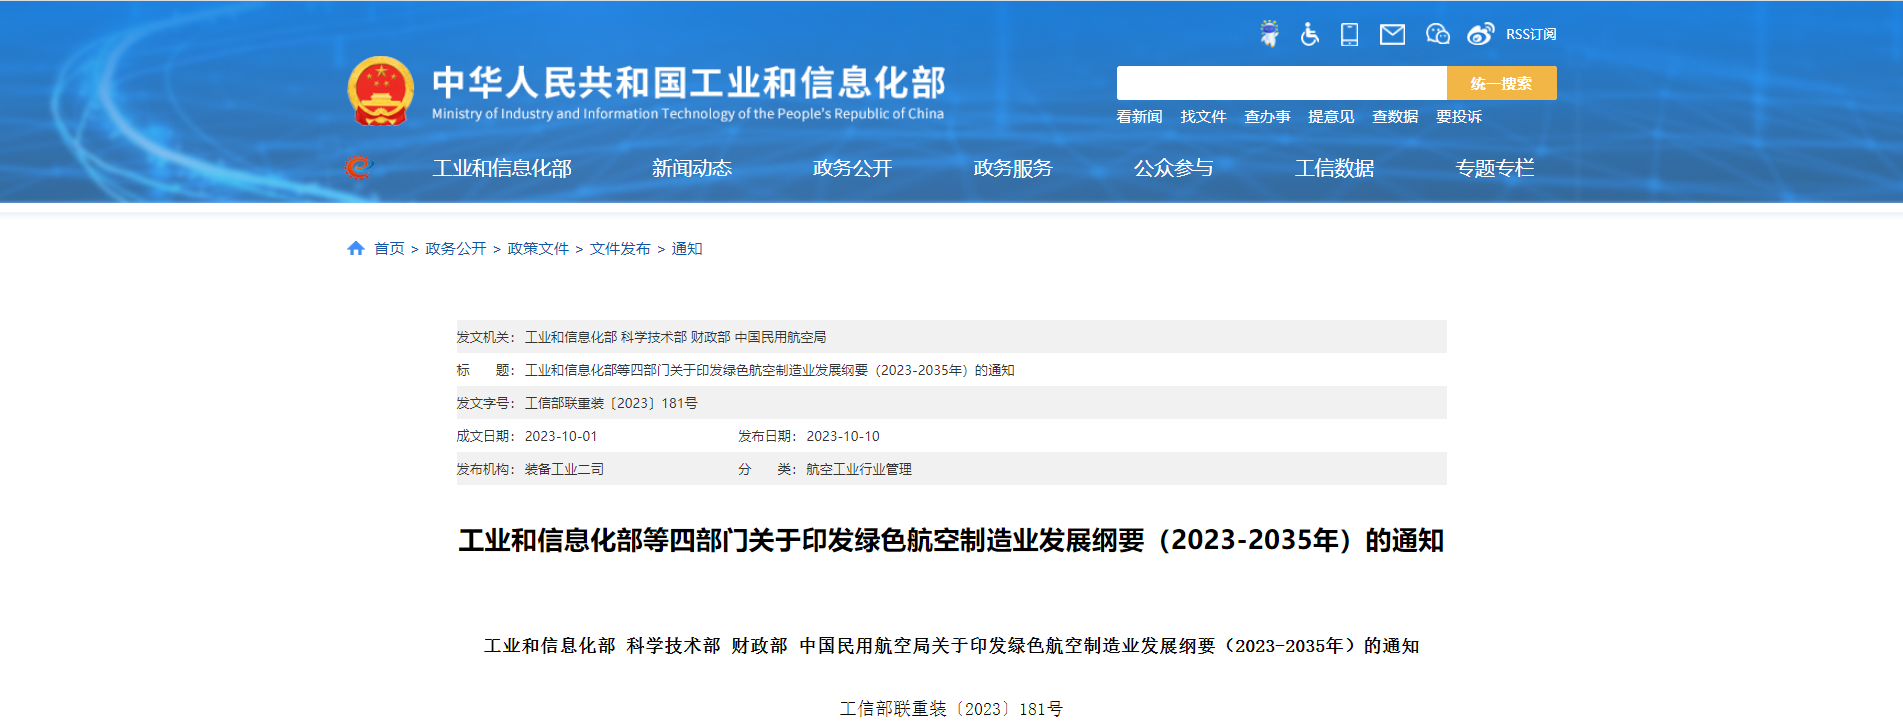1903x727 pixels.
Task: Open the Weibo icon
Action: (x=1480, y=34)
